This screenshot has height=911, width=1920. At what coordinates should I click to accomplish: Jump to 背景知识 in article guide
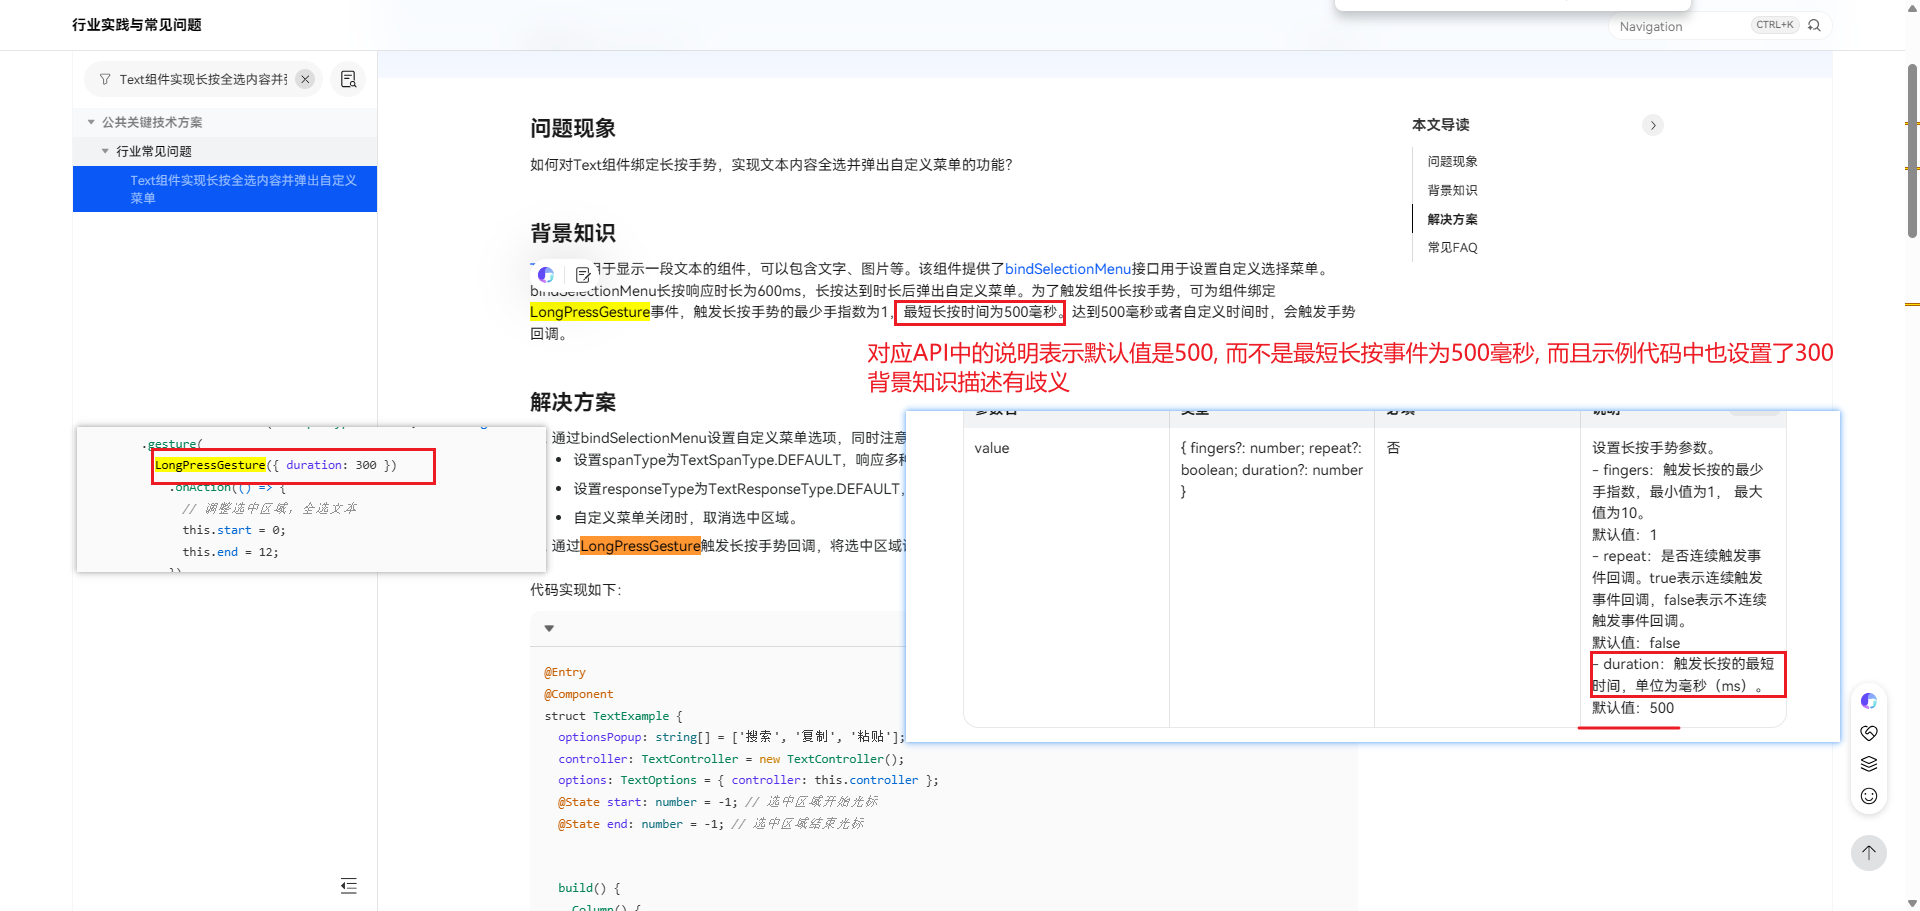(1452, 190)
